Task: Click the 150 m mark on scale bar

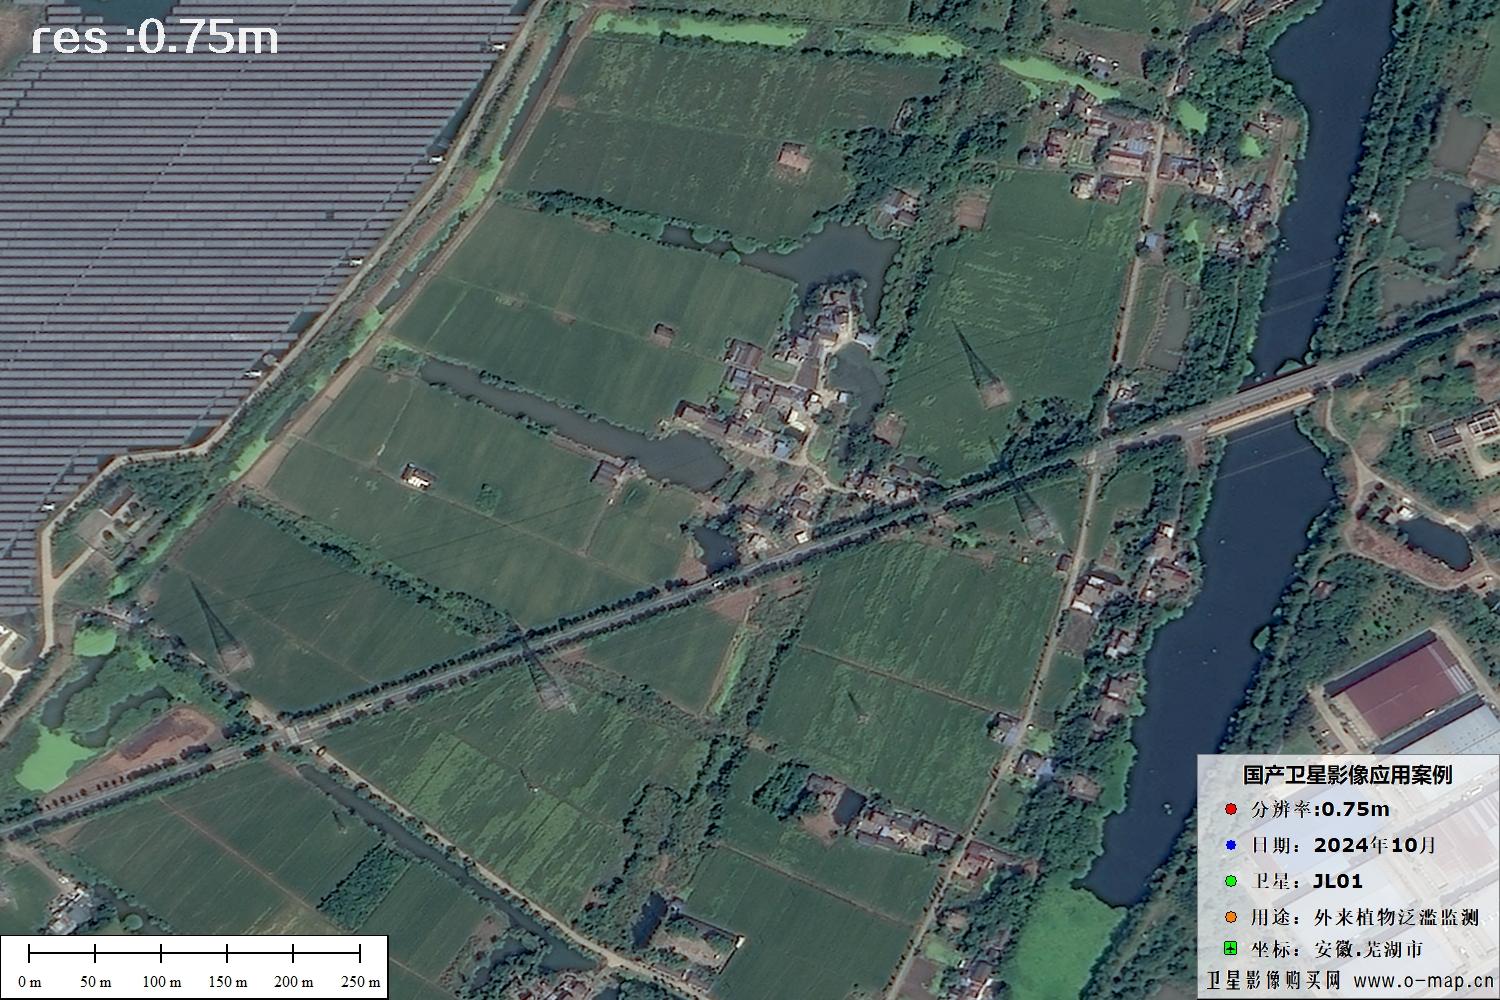Action: coord(227,981)
